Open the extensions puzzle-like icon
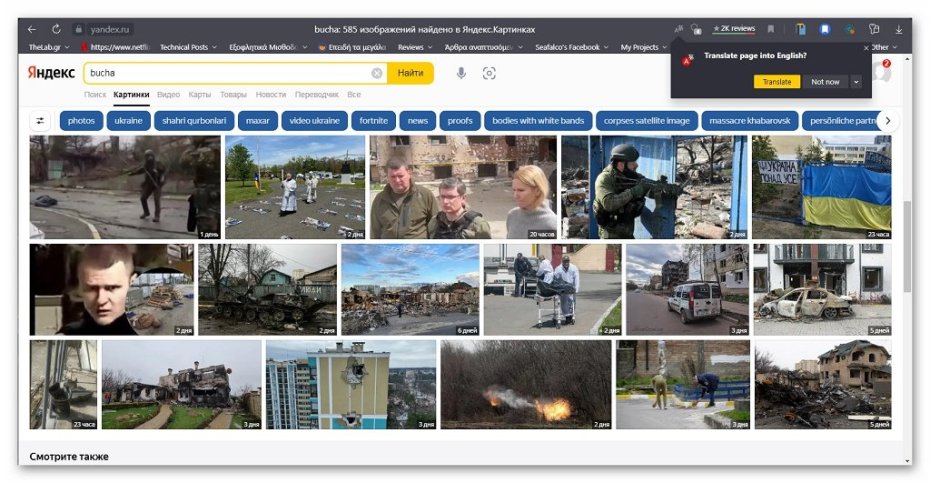930x483 pixels. (x=874, y=29)
